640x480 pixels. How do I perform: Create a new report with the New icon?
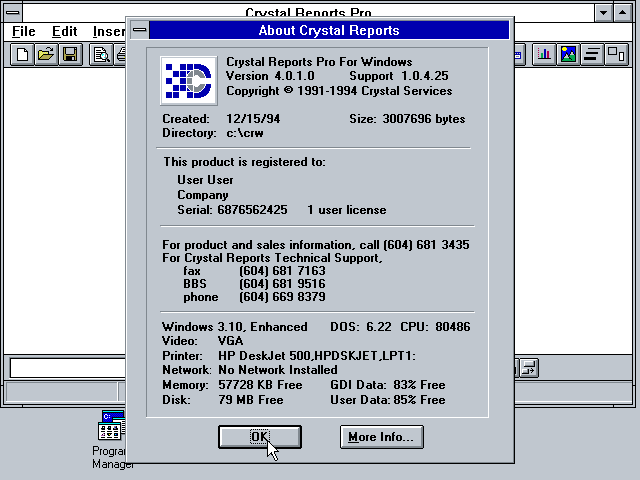tap(22, 55)
